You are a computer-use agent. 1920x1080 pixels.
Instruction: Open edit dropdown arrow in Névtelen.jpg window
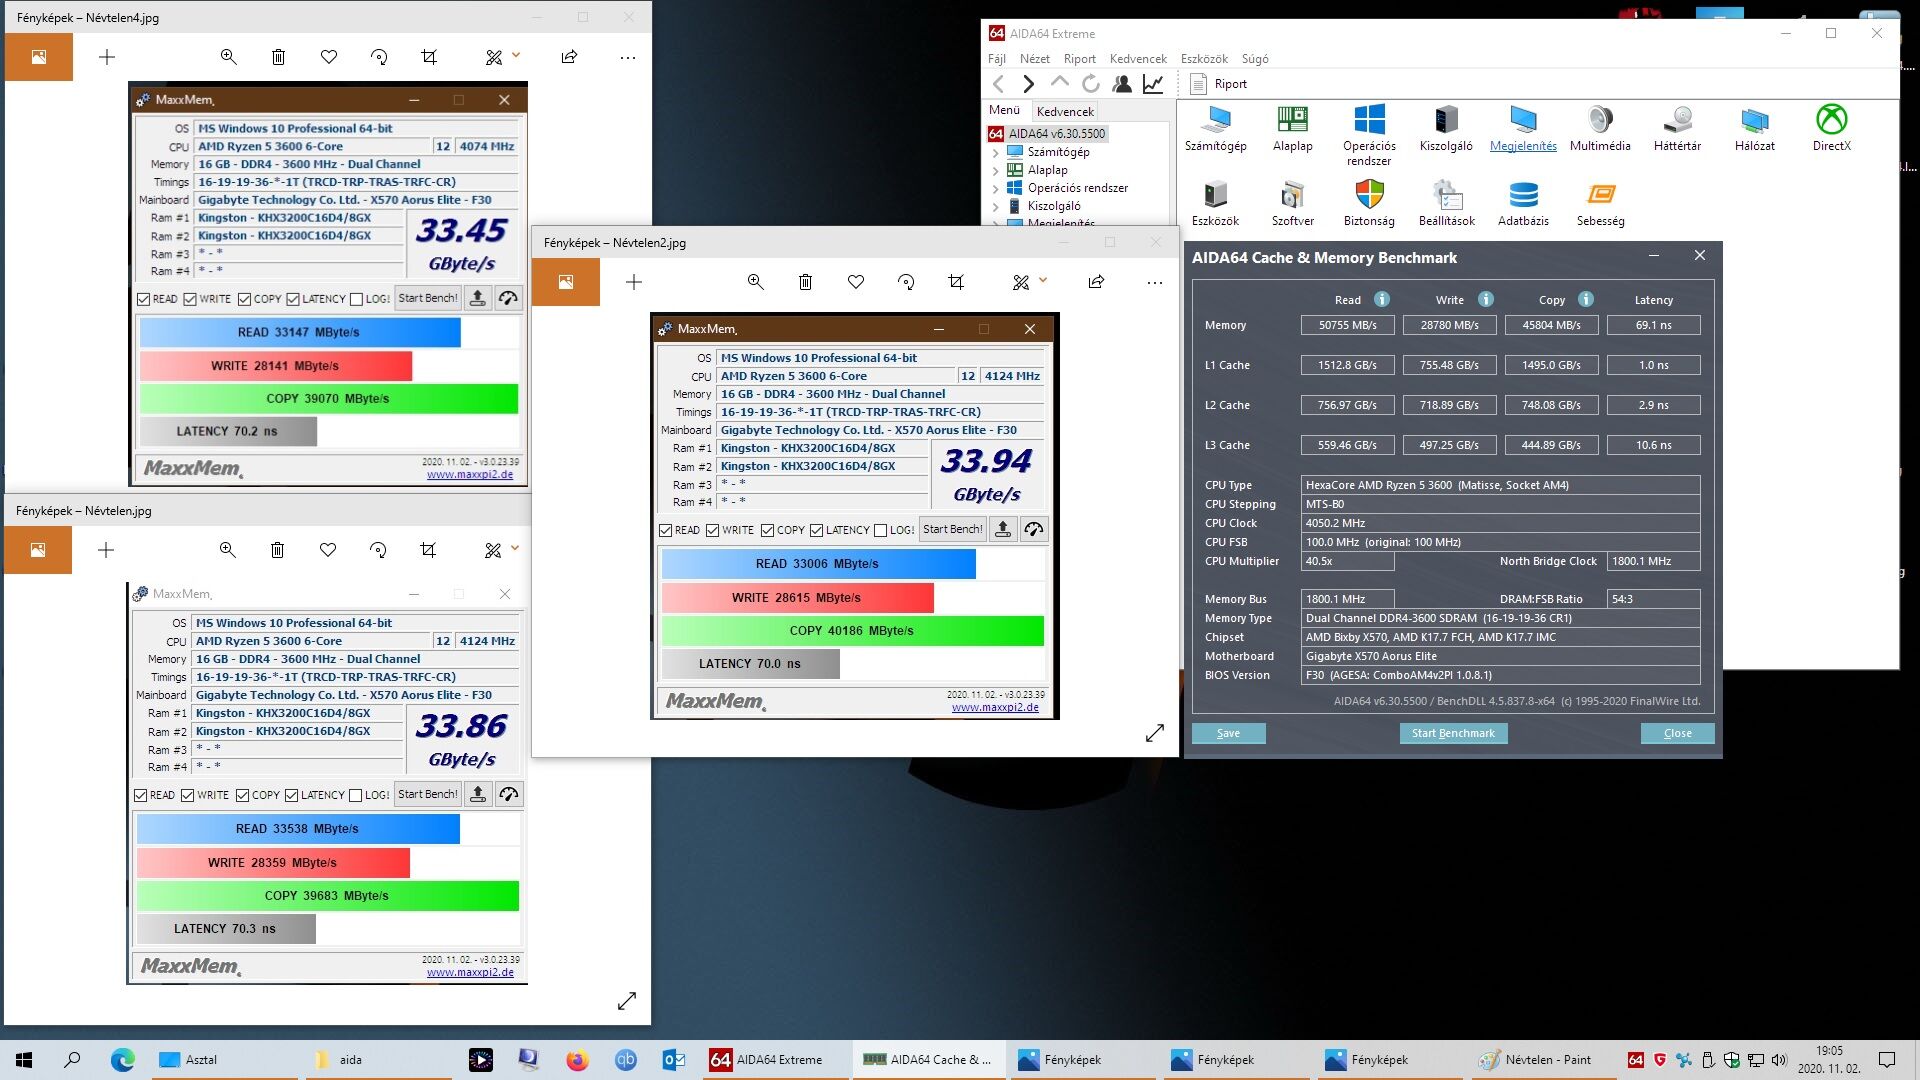(515, 548)
